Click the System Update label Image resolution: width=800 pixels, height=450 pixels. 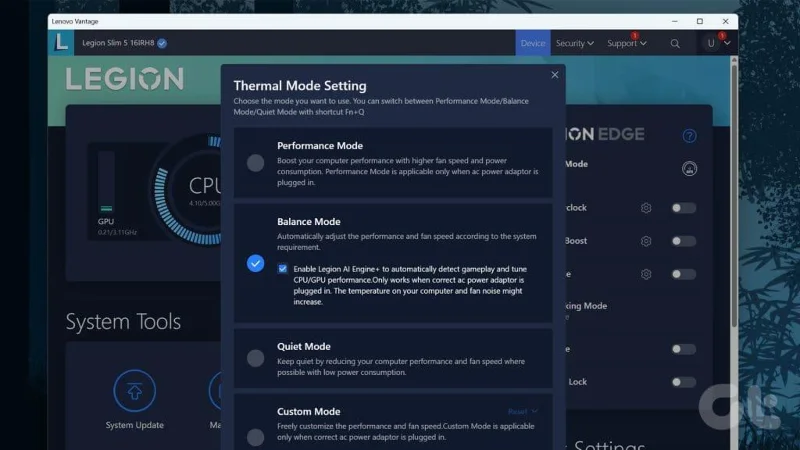click(135, 425)
